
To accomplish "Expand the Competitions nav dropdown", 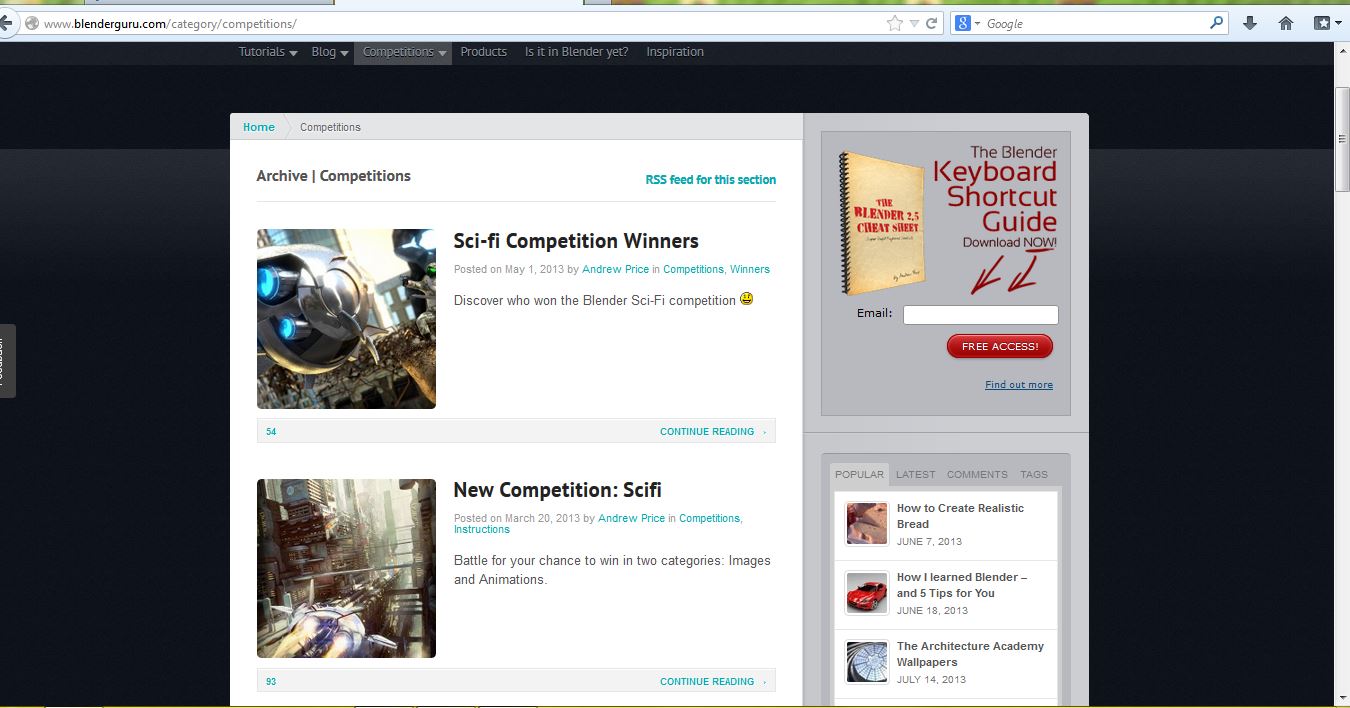I will tap(403, 52).
